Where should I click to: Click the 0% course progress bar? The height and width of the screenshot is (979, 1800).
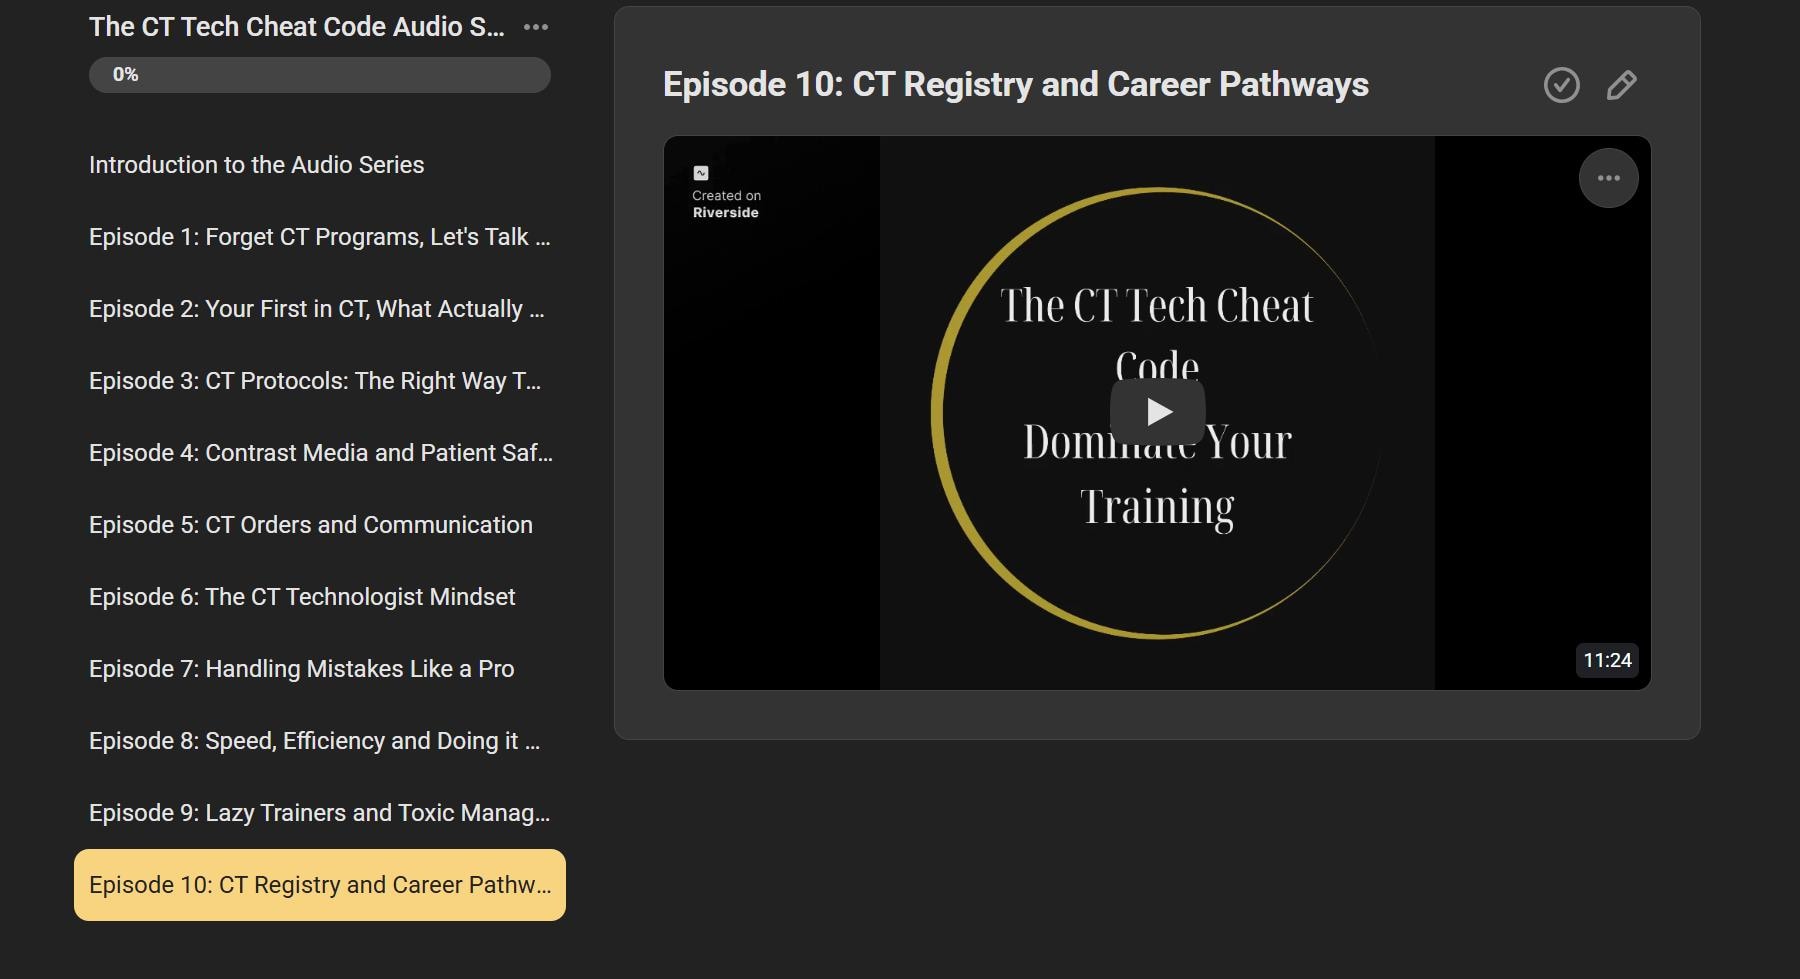pyautogui.click(x=320, y=75)
